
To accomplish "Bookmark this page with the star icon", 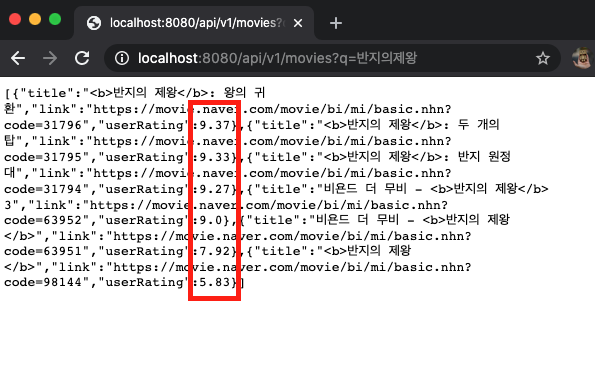I will pos(543,58).
